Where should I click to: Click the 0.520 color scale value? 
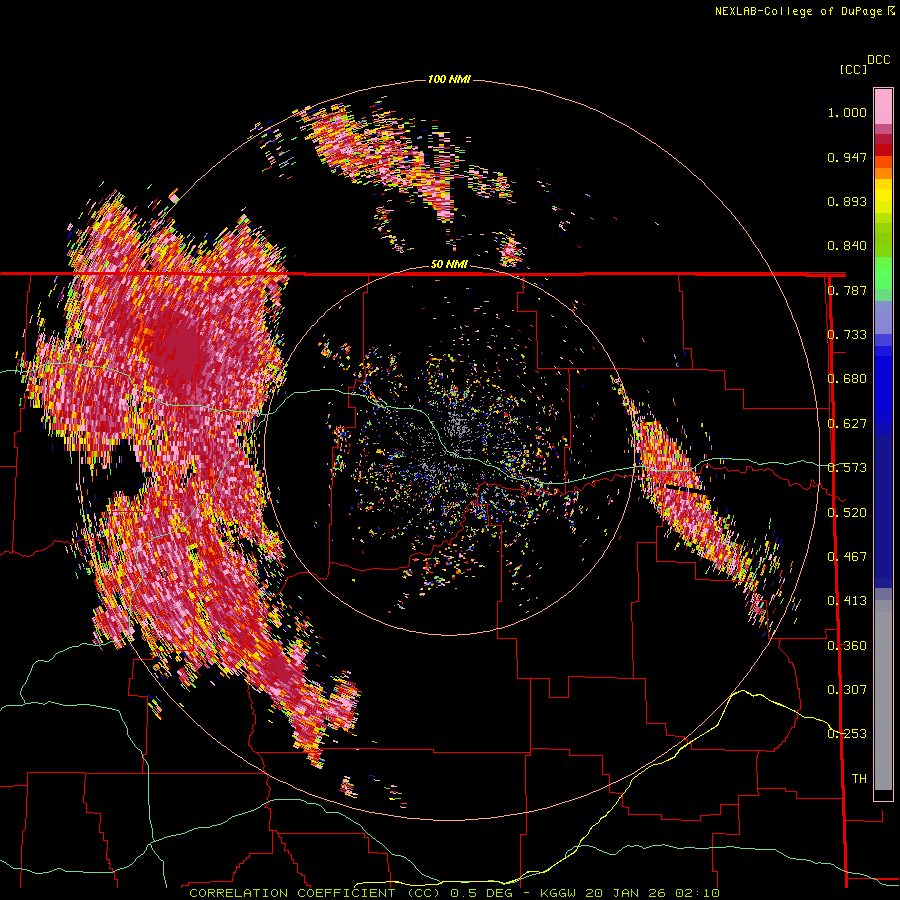[847, 513]
